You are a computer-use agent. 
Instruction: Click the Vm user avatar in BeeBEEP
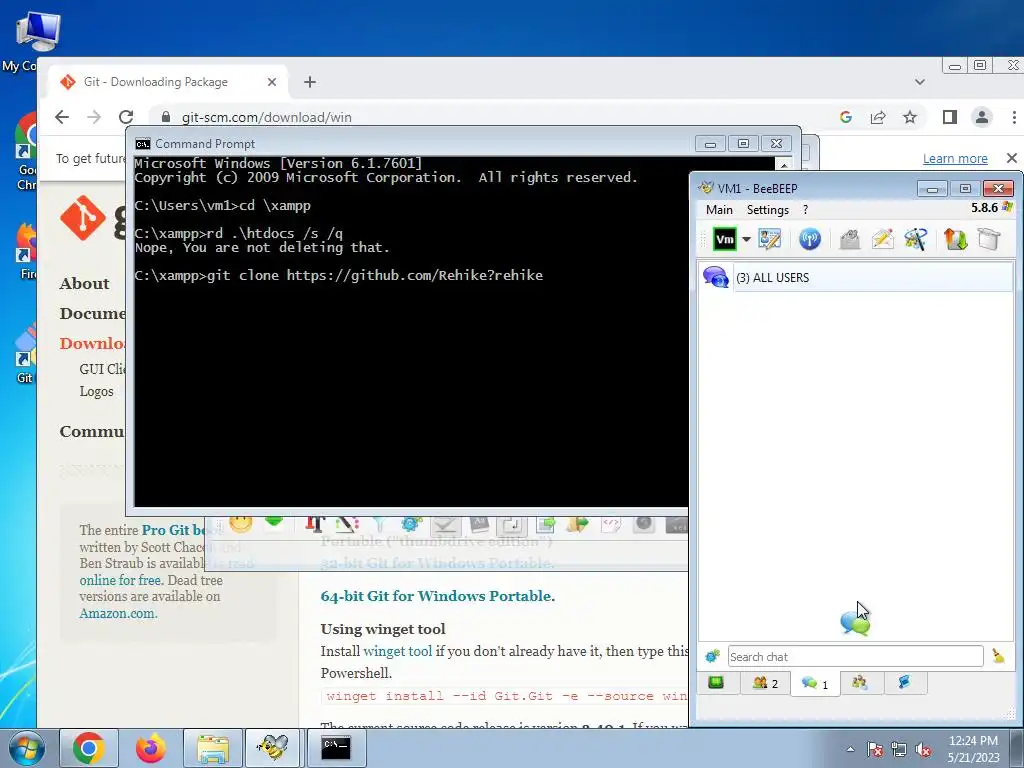point(725,239)
